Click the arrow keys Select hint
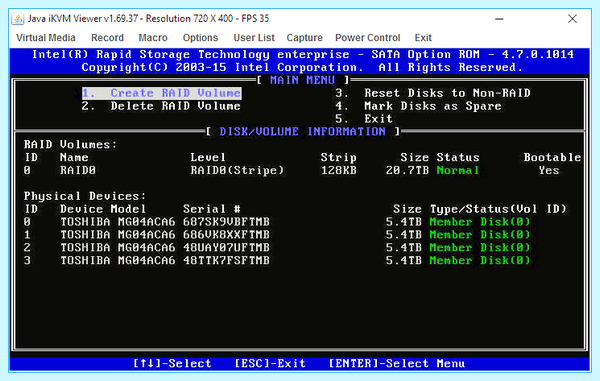The image size is (600, 381). (172, 363)
